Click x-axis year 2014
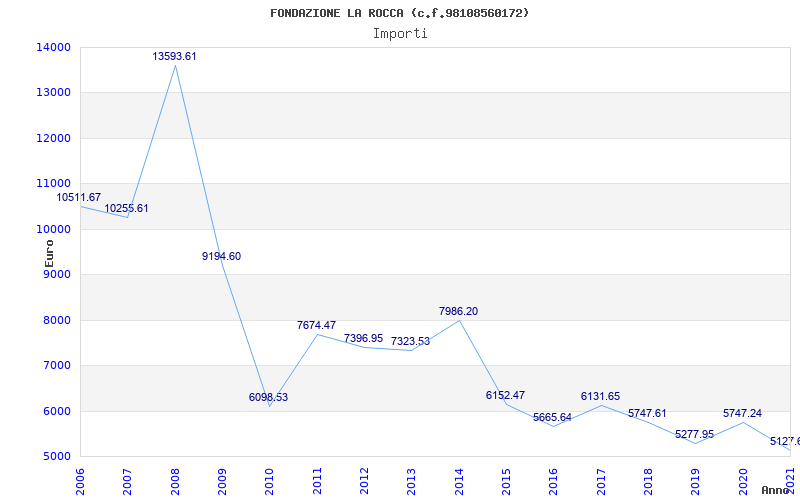800x500 pixels. (459, 482)
